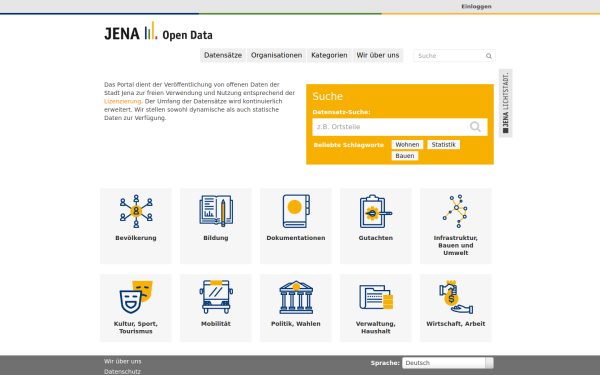Focus the top Suche input field
The image size is (600, 375).
tap(454, 56)
